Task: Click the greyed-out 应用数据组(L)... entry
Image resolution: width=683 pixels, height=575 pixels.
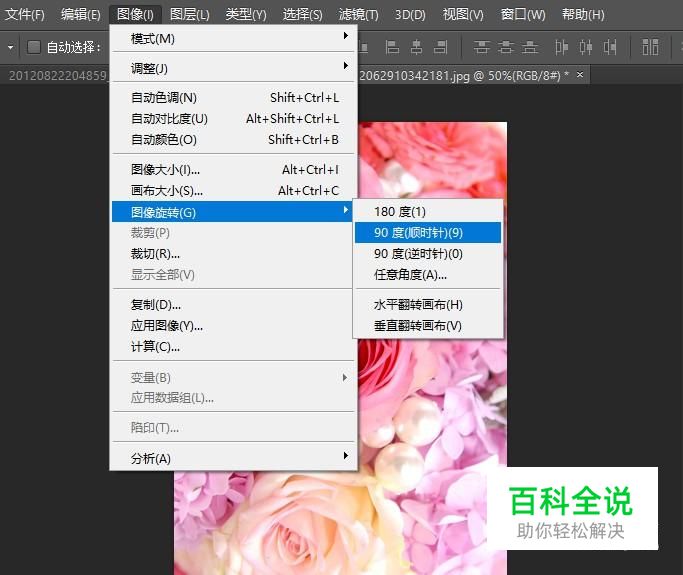Action: click(x=234, y=398)
